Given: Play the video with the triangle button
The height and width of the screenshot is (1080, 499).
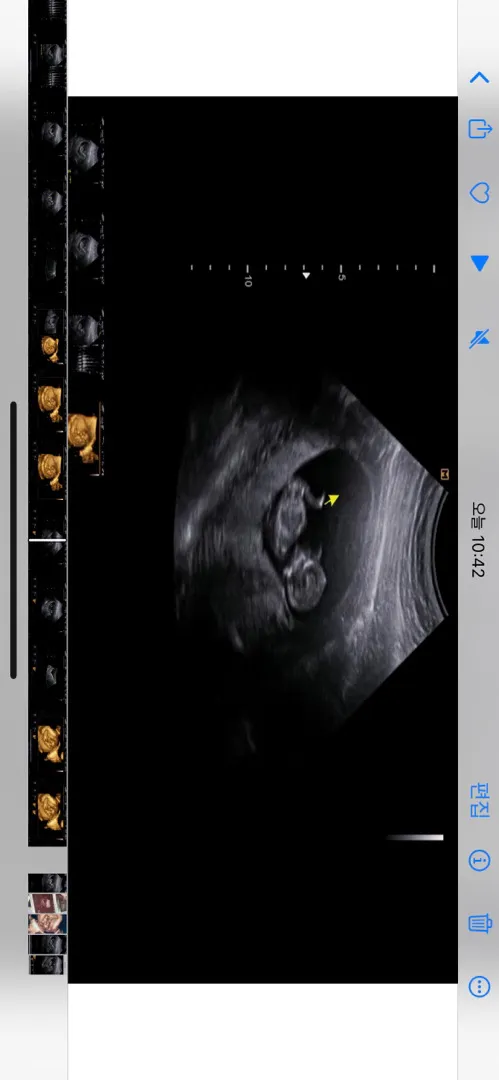Looking at the screenshot, I should coord(479,263).
